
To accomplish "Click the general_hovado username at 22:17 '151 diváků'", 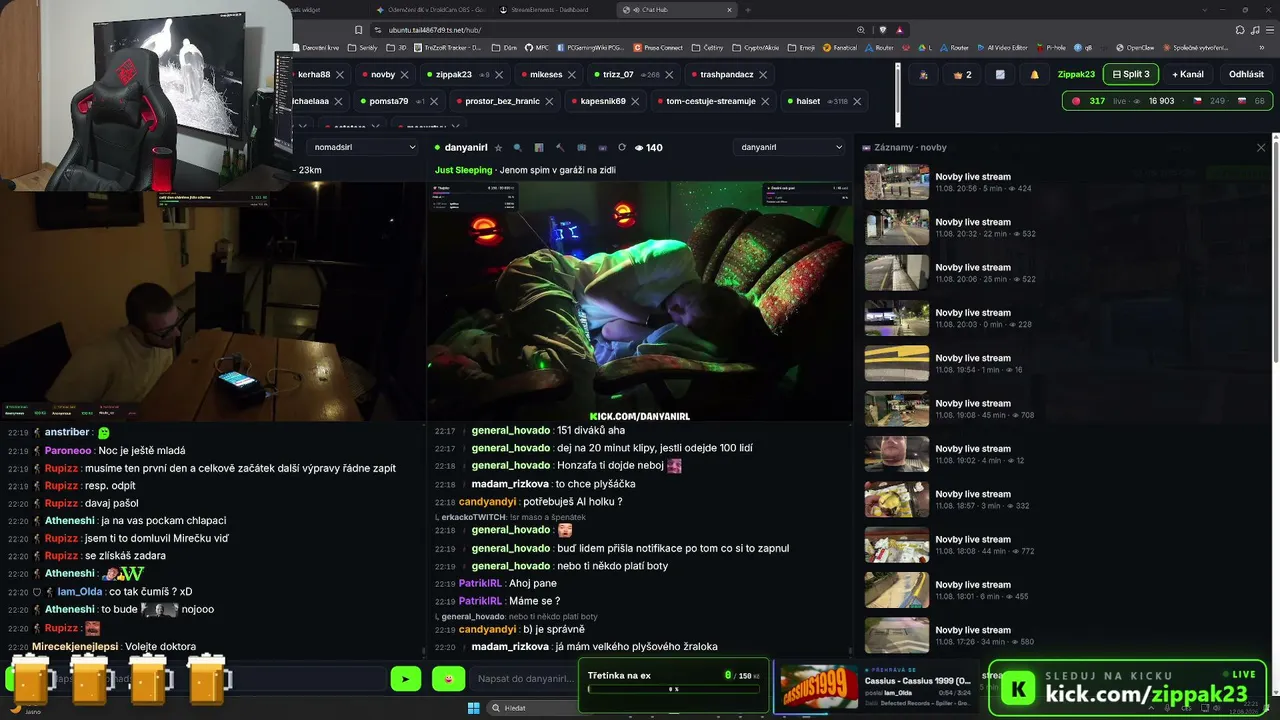I will 511,430.
